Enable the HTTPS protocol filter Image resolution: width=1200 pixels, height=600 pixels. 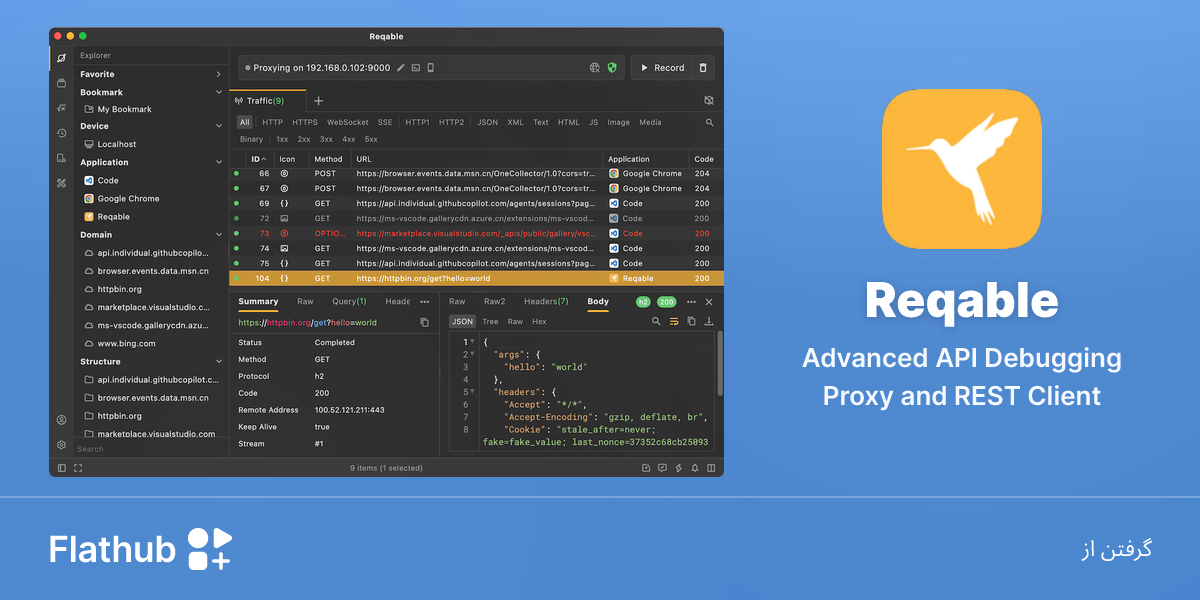305,122
